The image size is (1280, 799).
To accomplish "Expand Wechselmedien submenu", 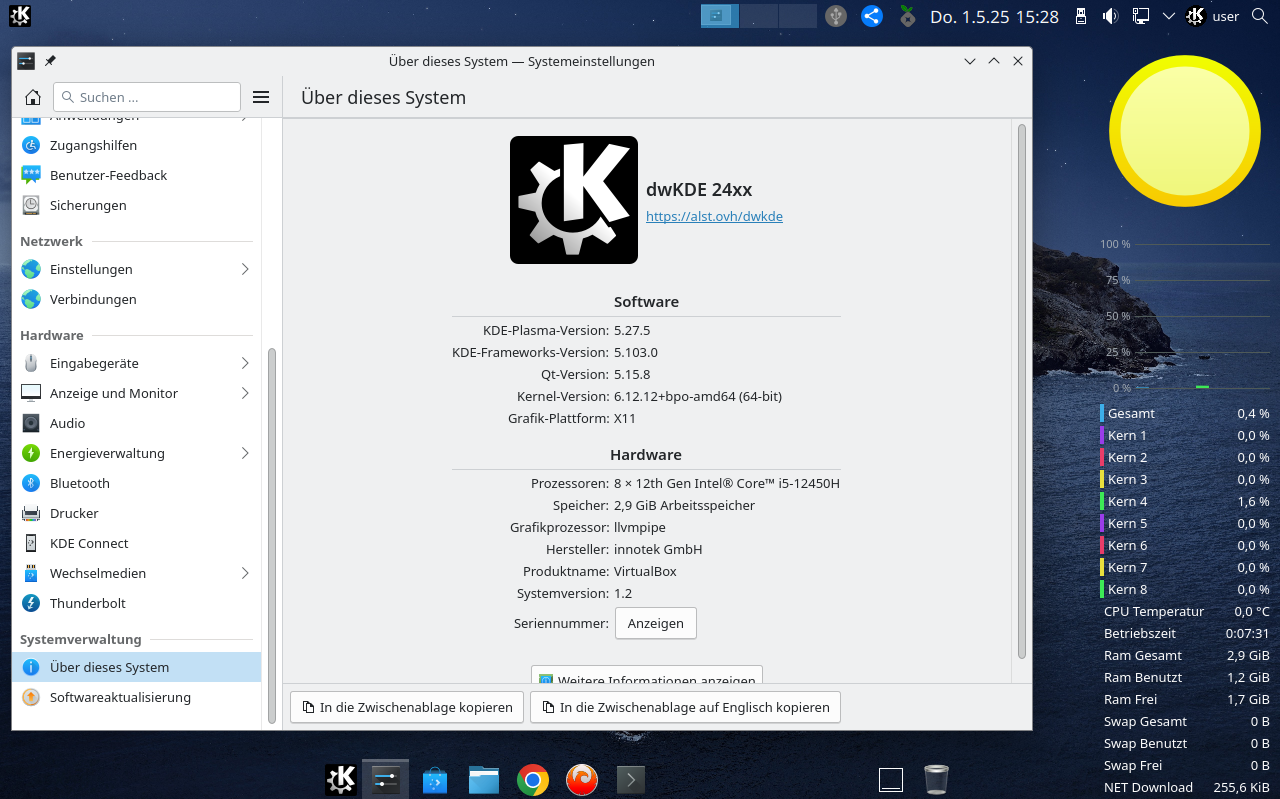I will pos(245,573).
